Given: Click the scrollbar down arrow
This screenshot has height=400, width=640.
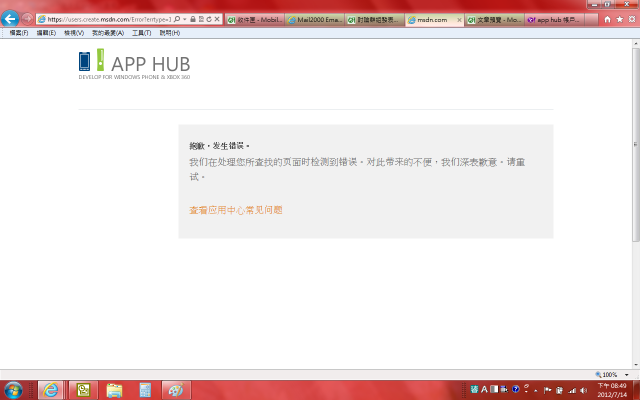Looking at the screenshot, I should [636, 365].
